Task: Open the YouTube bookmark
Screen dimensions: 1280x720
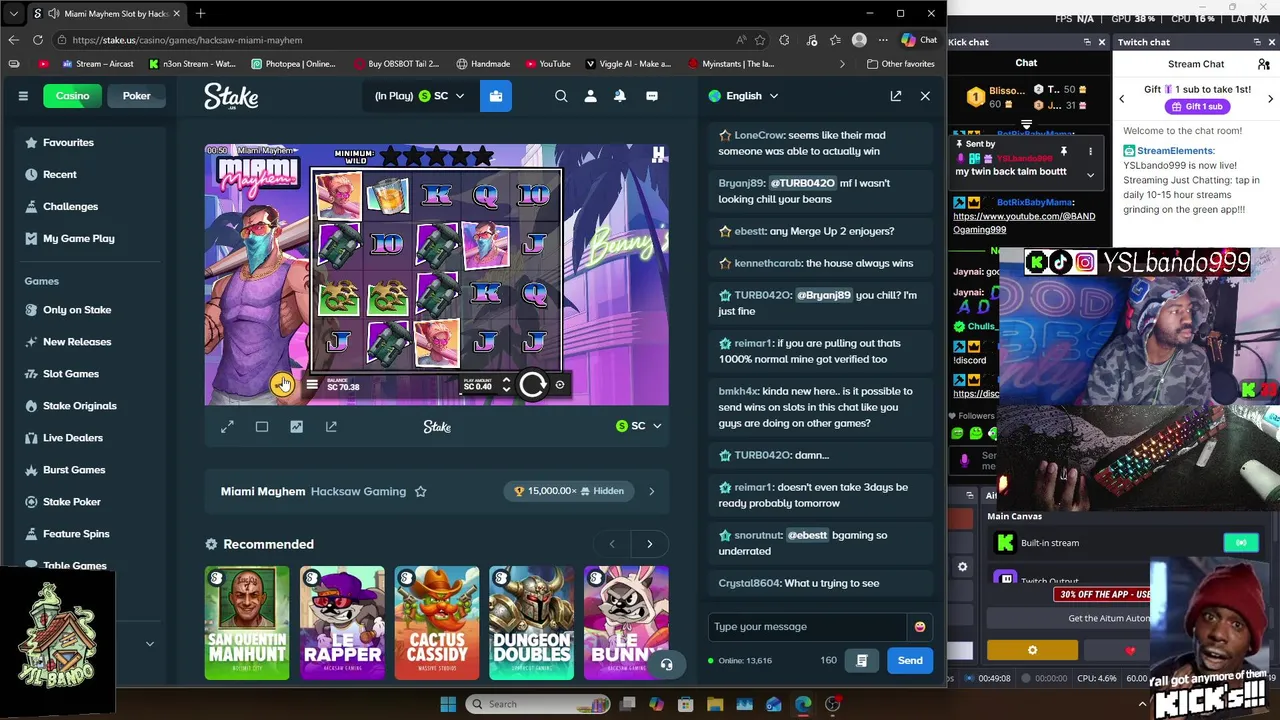Action: tap(548, 64)
